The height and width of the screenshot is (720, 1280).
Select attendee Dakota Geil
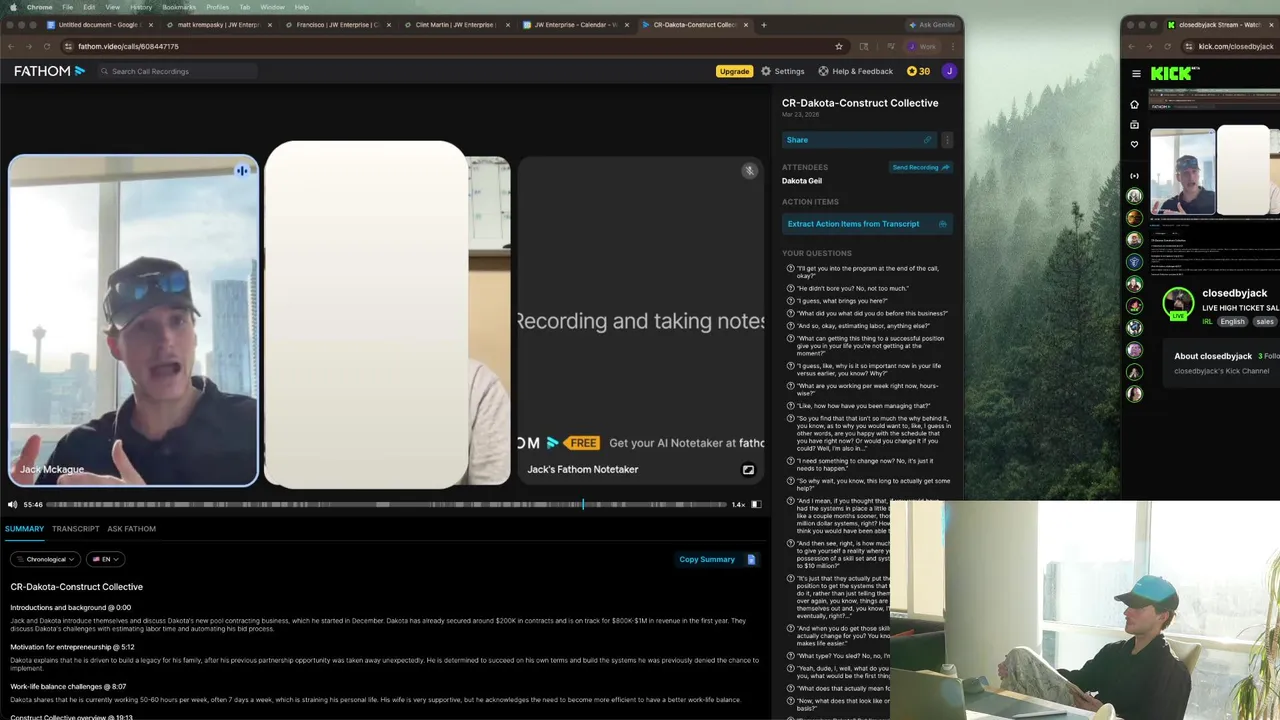point(802,181)
